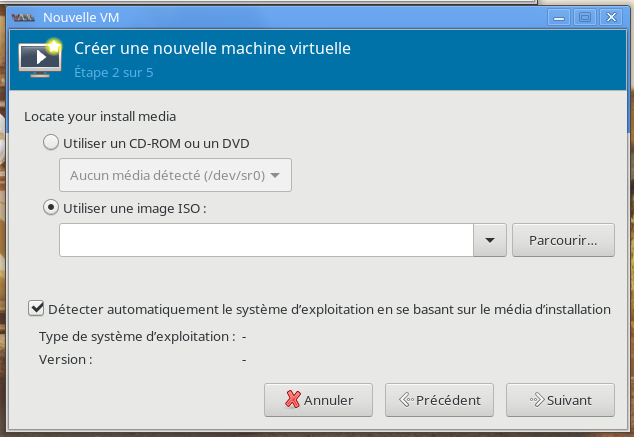The height and width of the screenshot is (437, 634).
Task: Uncheck automatic operating system detection
Action: pos(36,308)
